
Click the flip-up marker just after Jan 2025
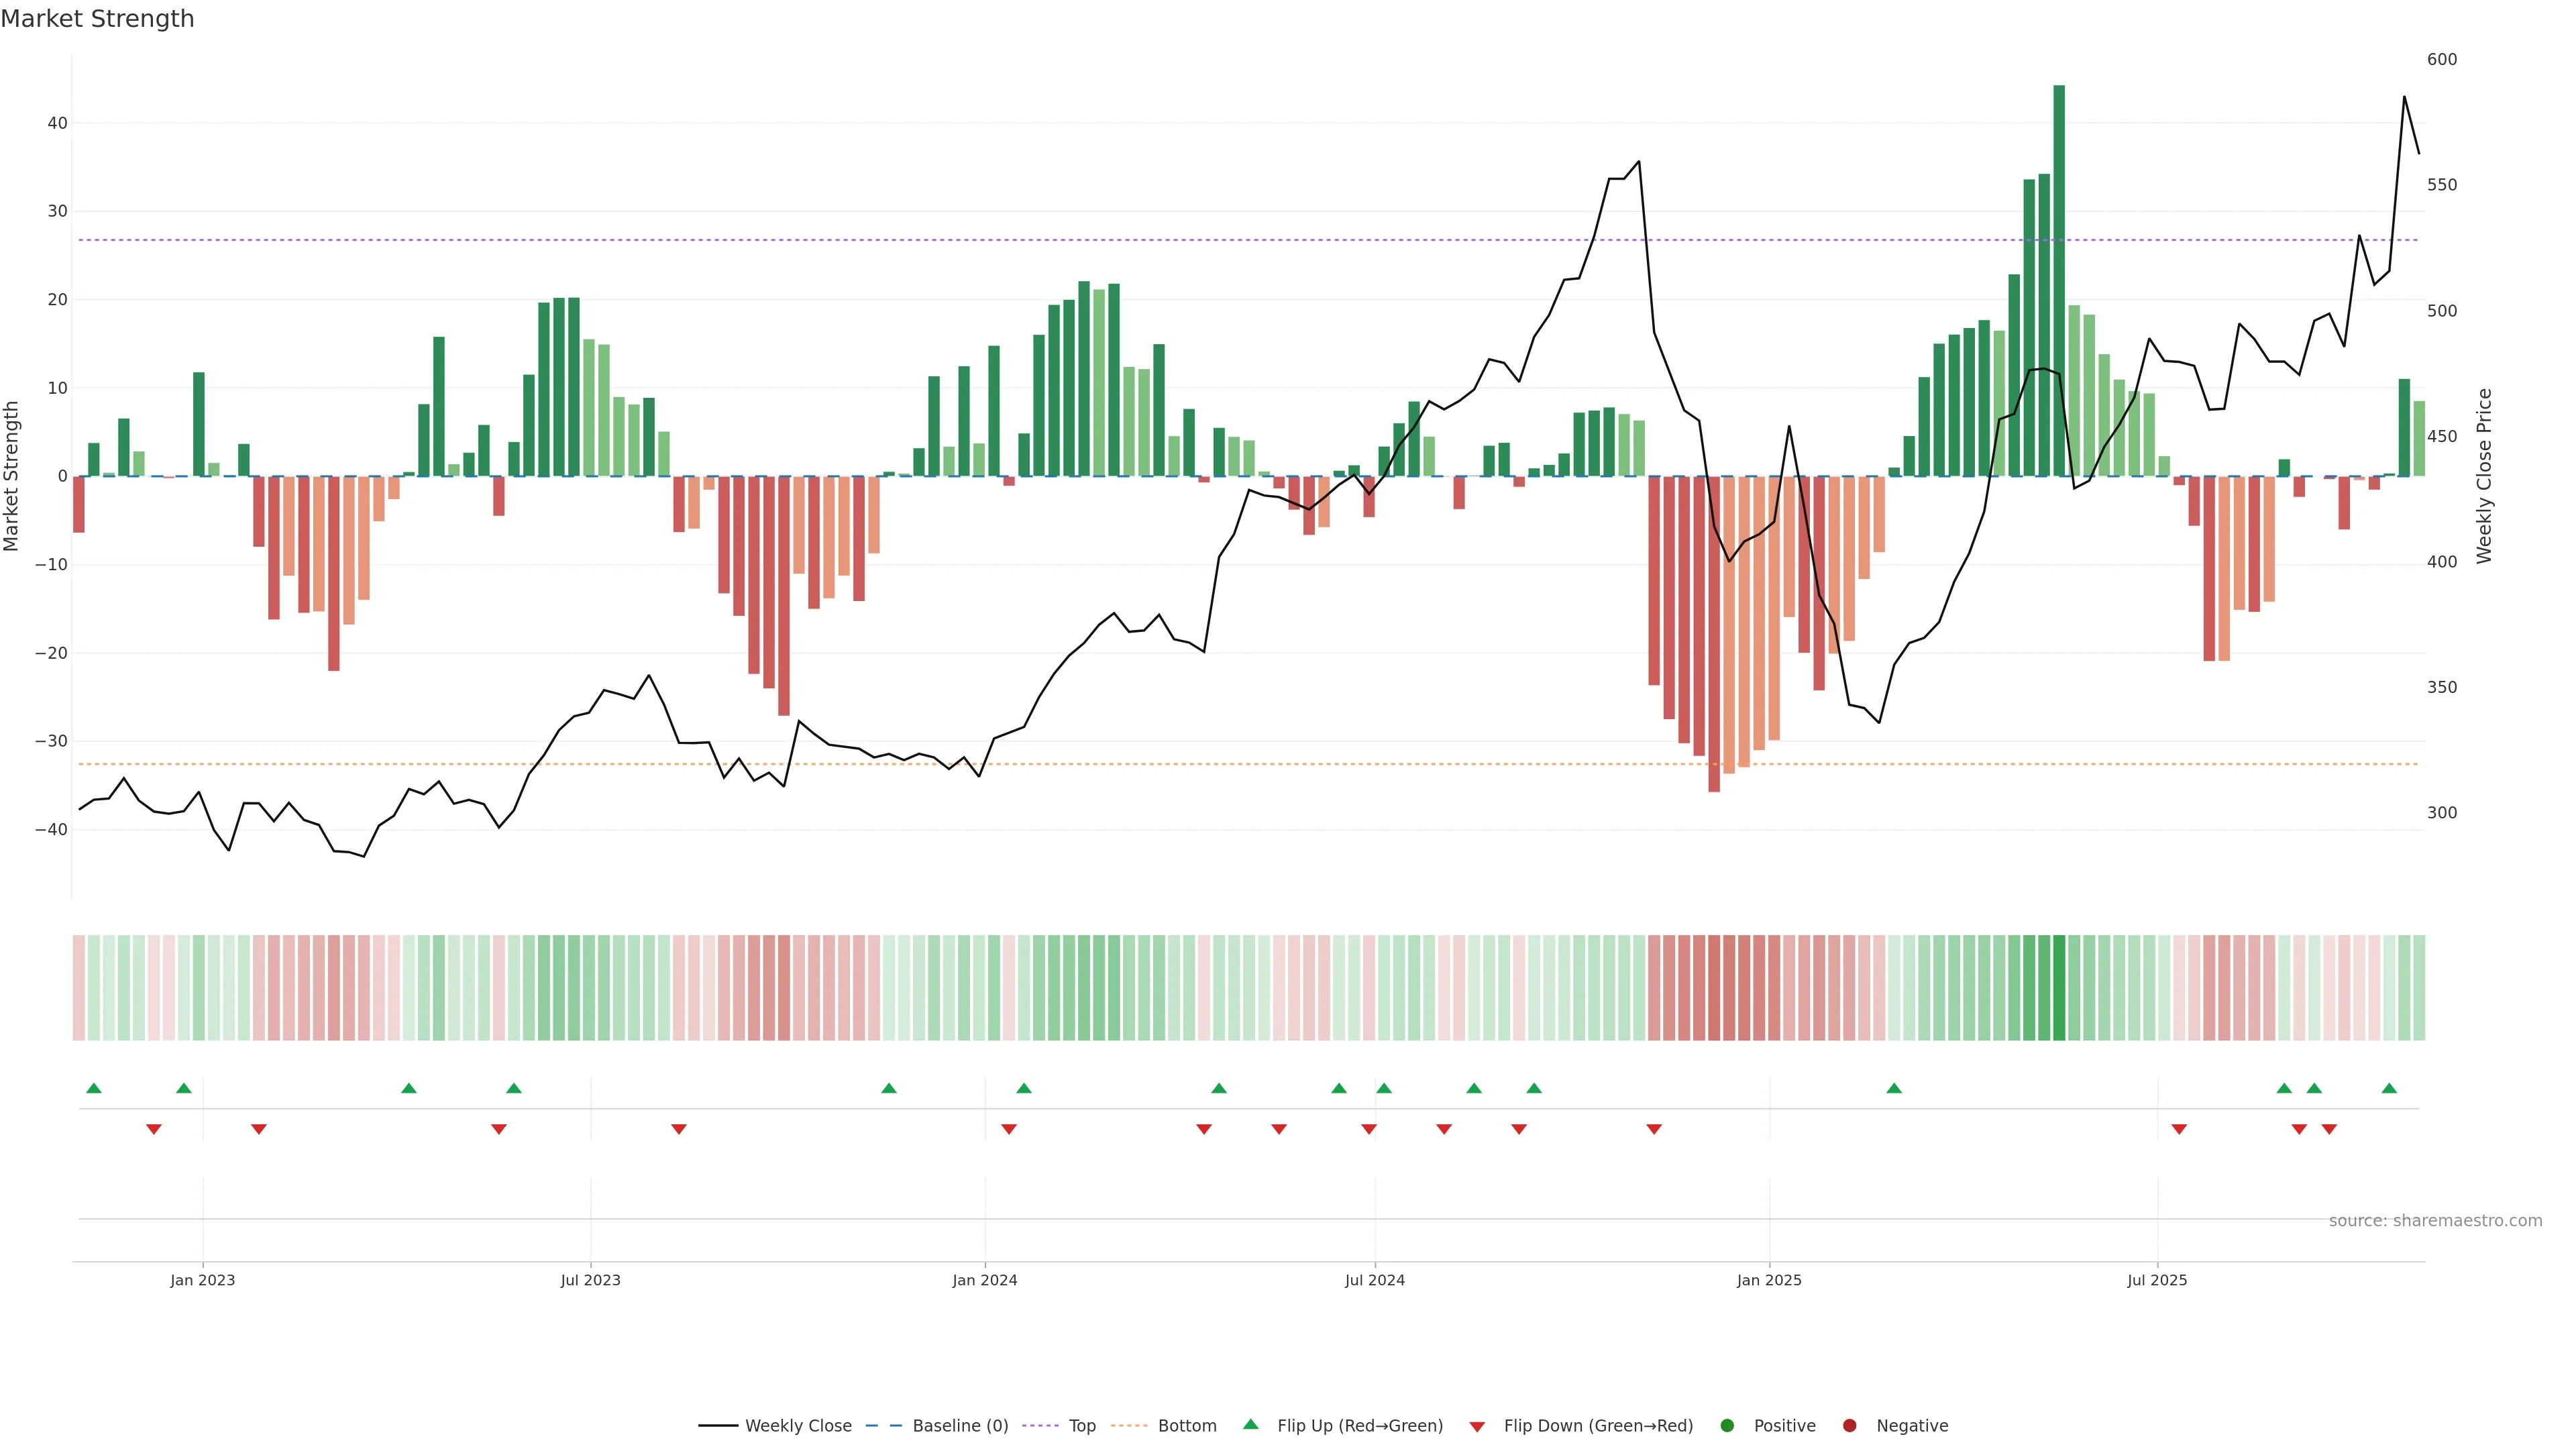[1894, 1088]
